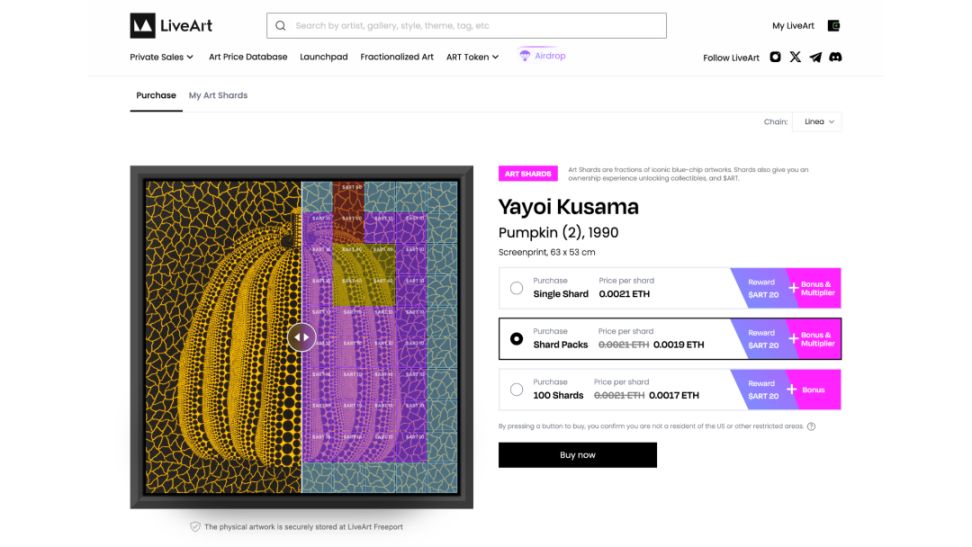Expand the ART Token dropdown menu
The image size is (972, 547).
coord(473,57)
